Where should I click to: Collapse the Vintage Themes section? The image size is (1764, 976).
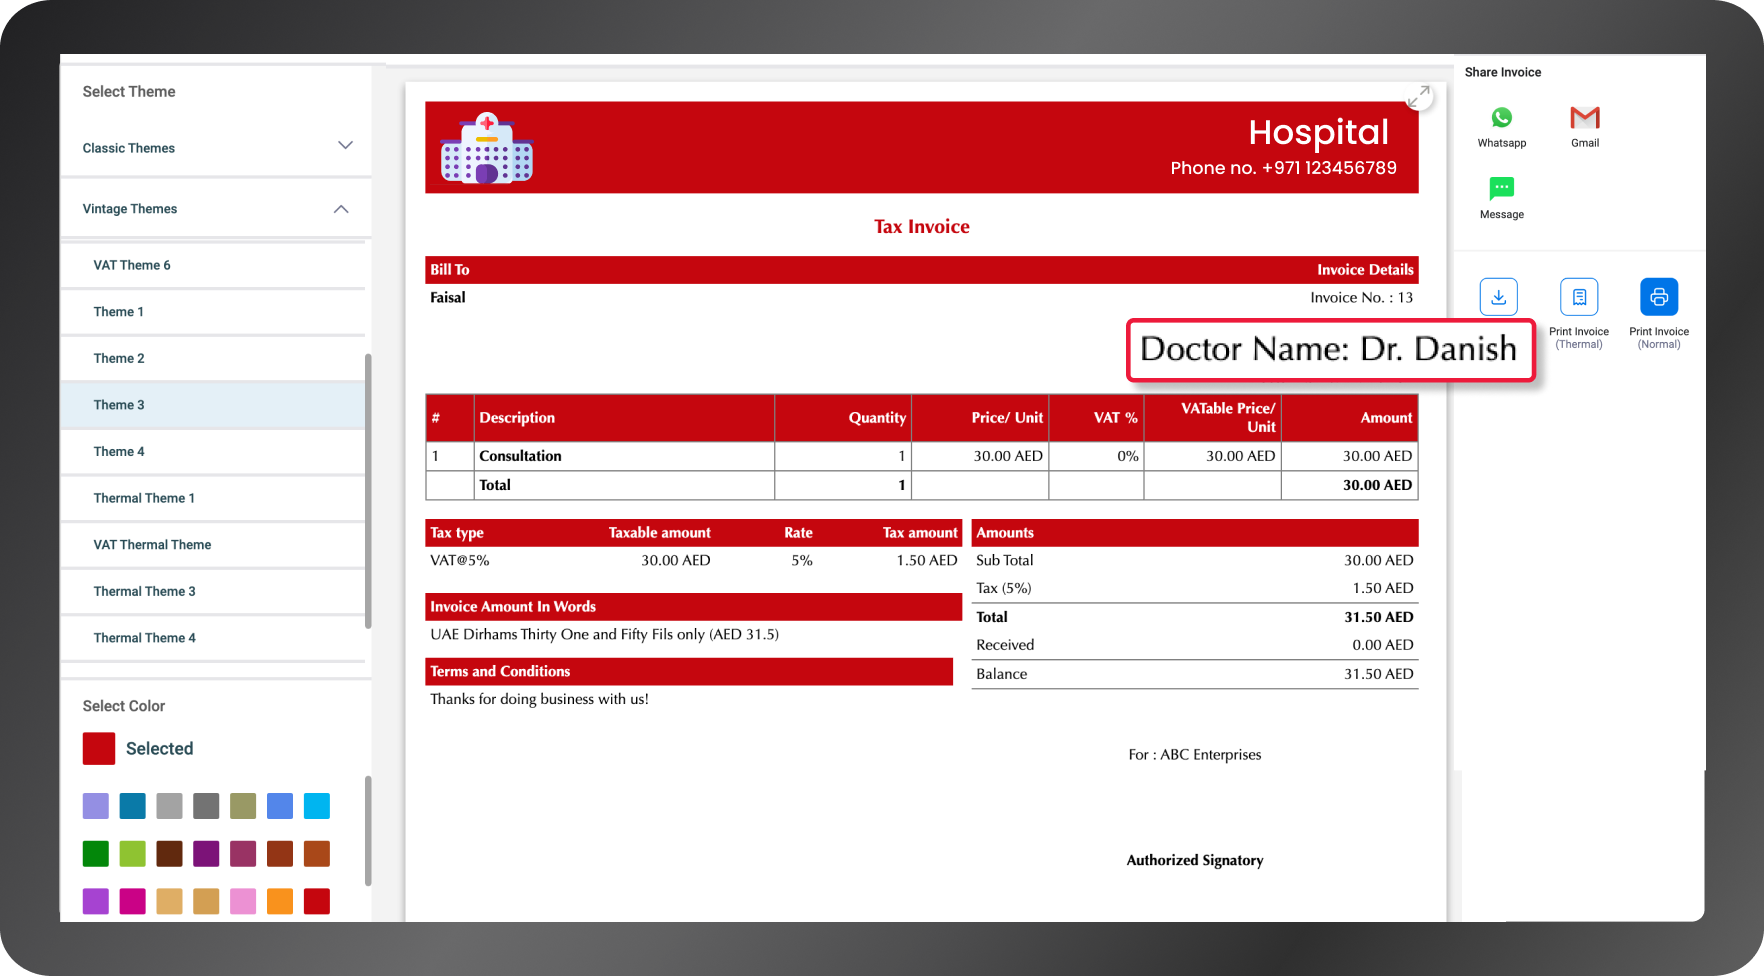216,209
